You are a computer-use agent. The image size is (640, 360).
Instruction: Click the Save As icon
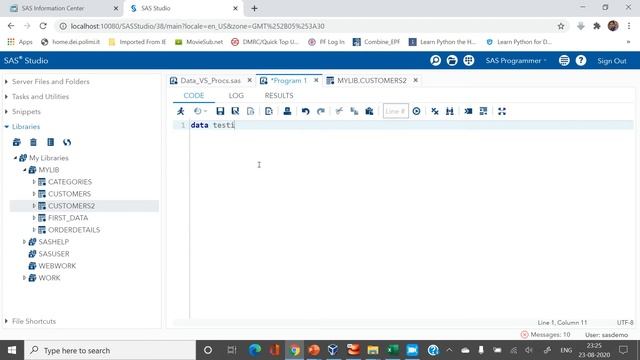[235, 111]
